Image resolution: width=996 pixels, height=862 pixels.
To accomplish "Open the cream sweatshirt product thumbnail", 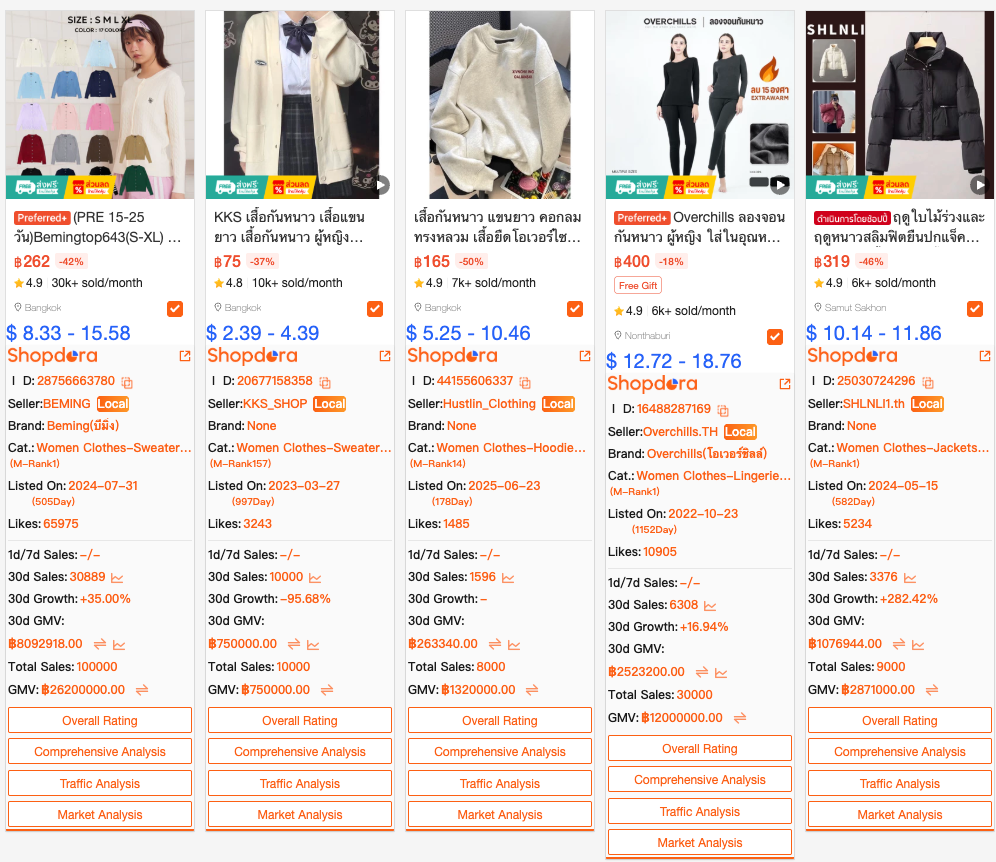I will pos(500,105).
